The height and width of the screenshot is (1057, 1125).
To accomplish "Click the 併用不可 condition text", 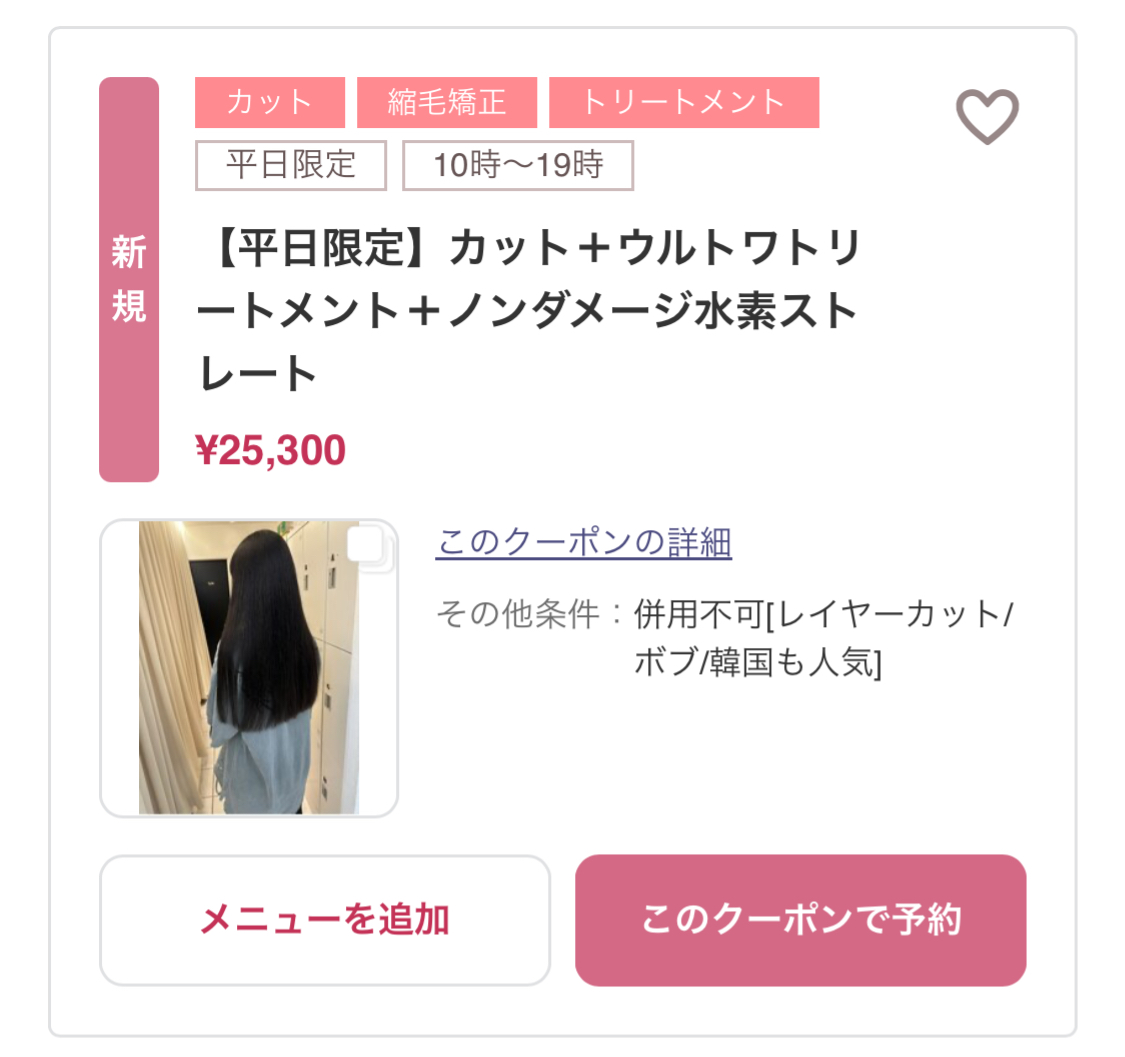I will coord(698,614).
